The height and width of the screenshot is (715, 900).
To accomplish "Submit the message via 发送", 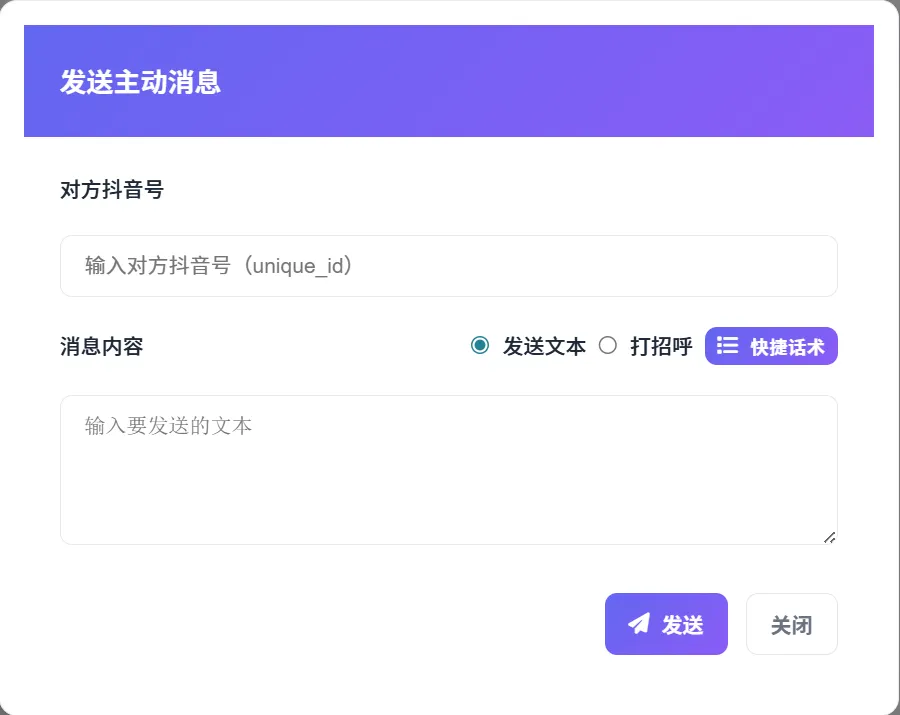I will pyautogui.click(x=665, y=623).
